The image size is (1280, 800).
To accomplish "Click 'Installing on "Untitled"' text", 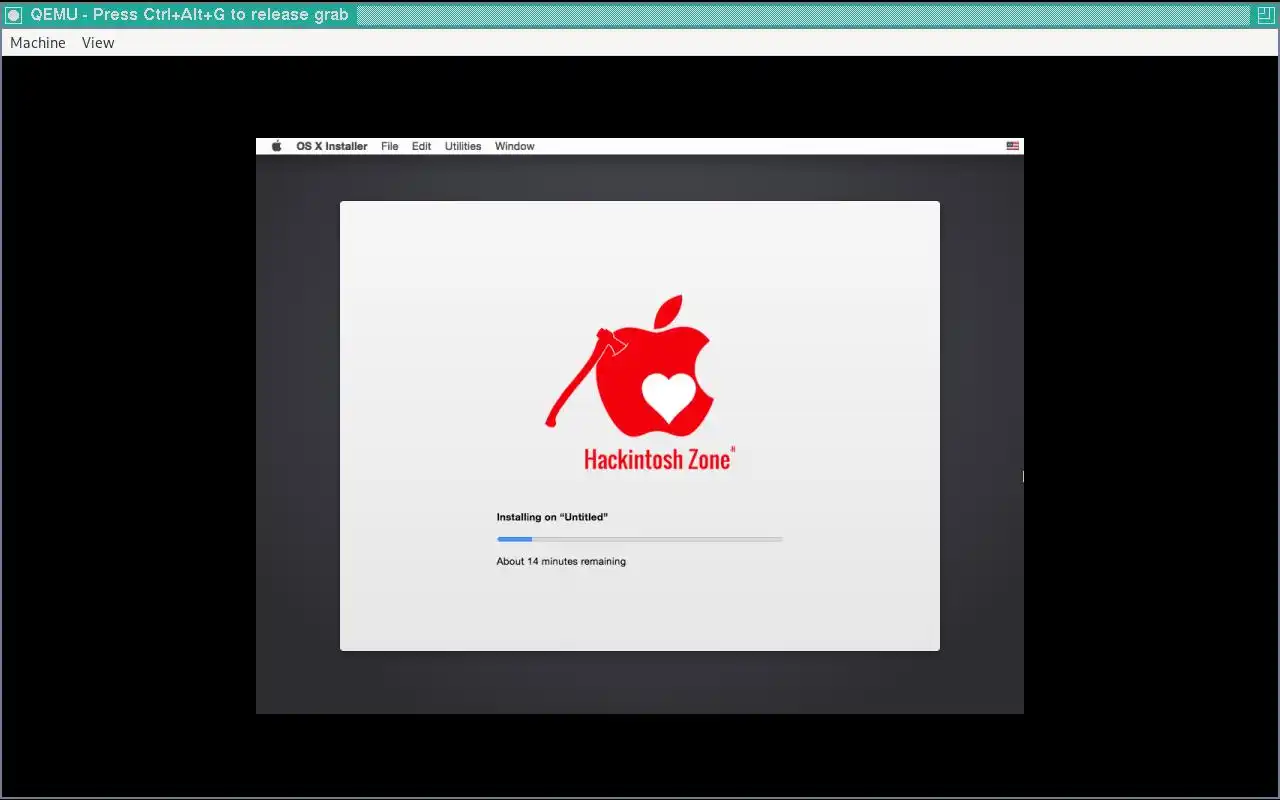I will click(x=552, y=517).
